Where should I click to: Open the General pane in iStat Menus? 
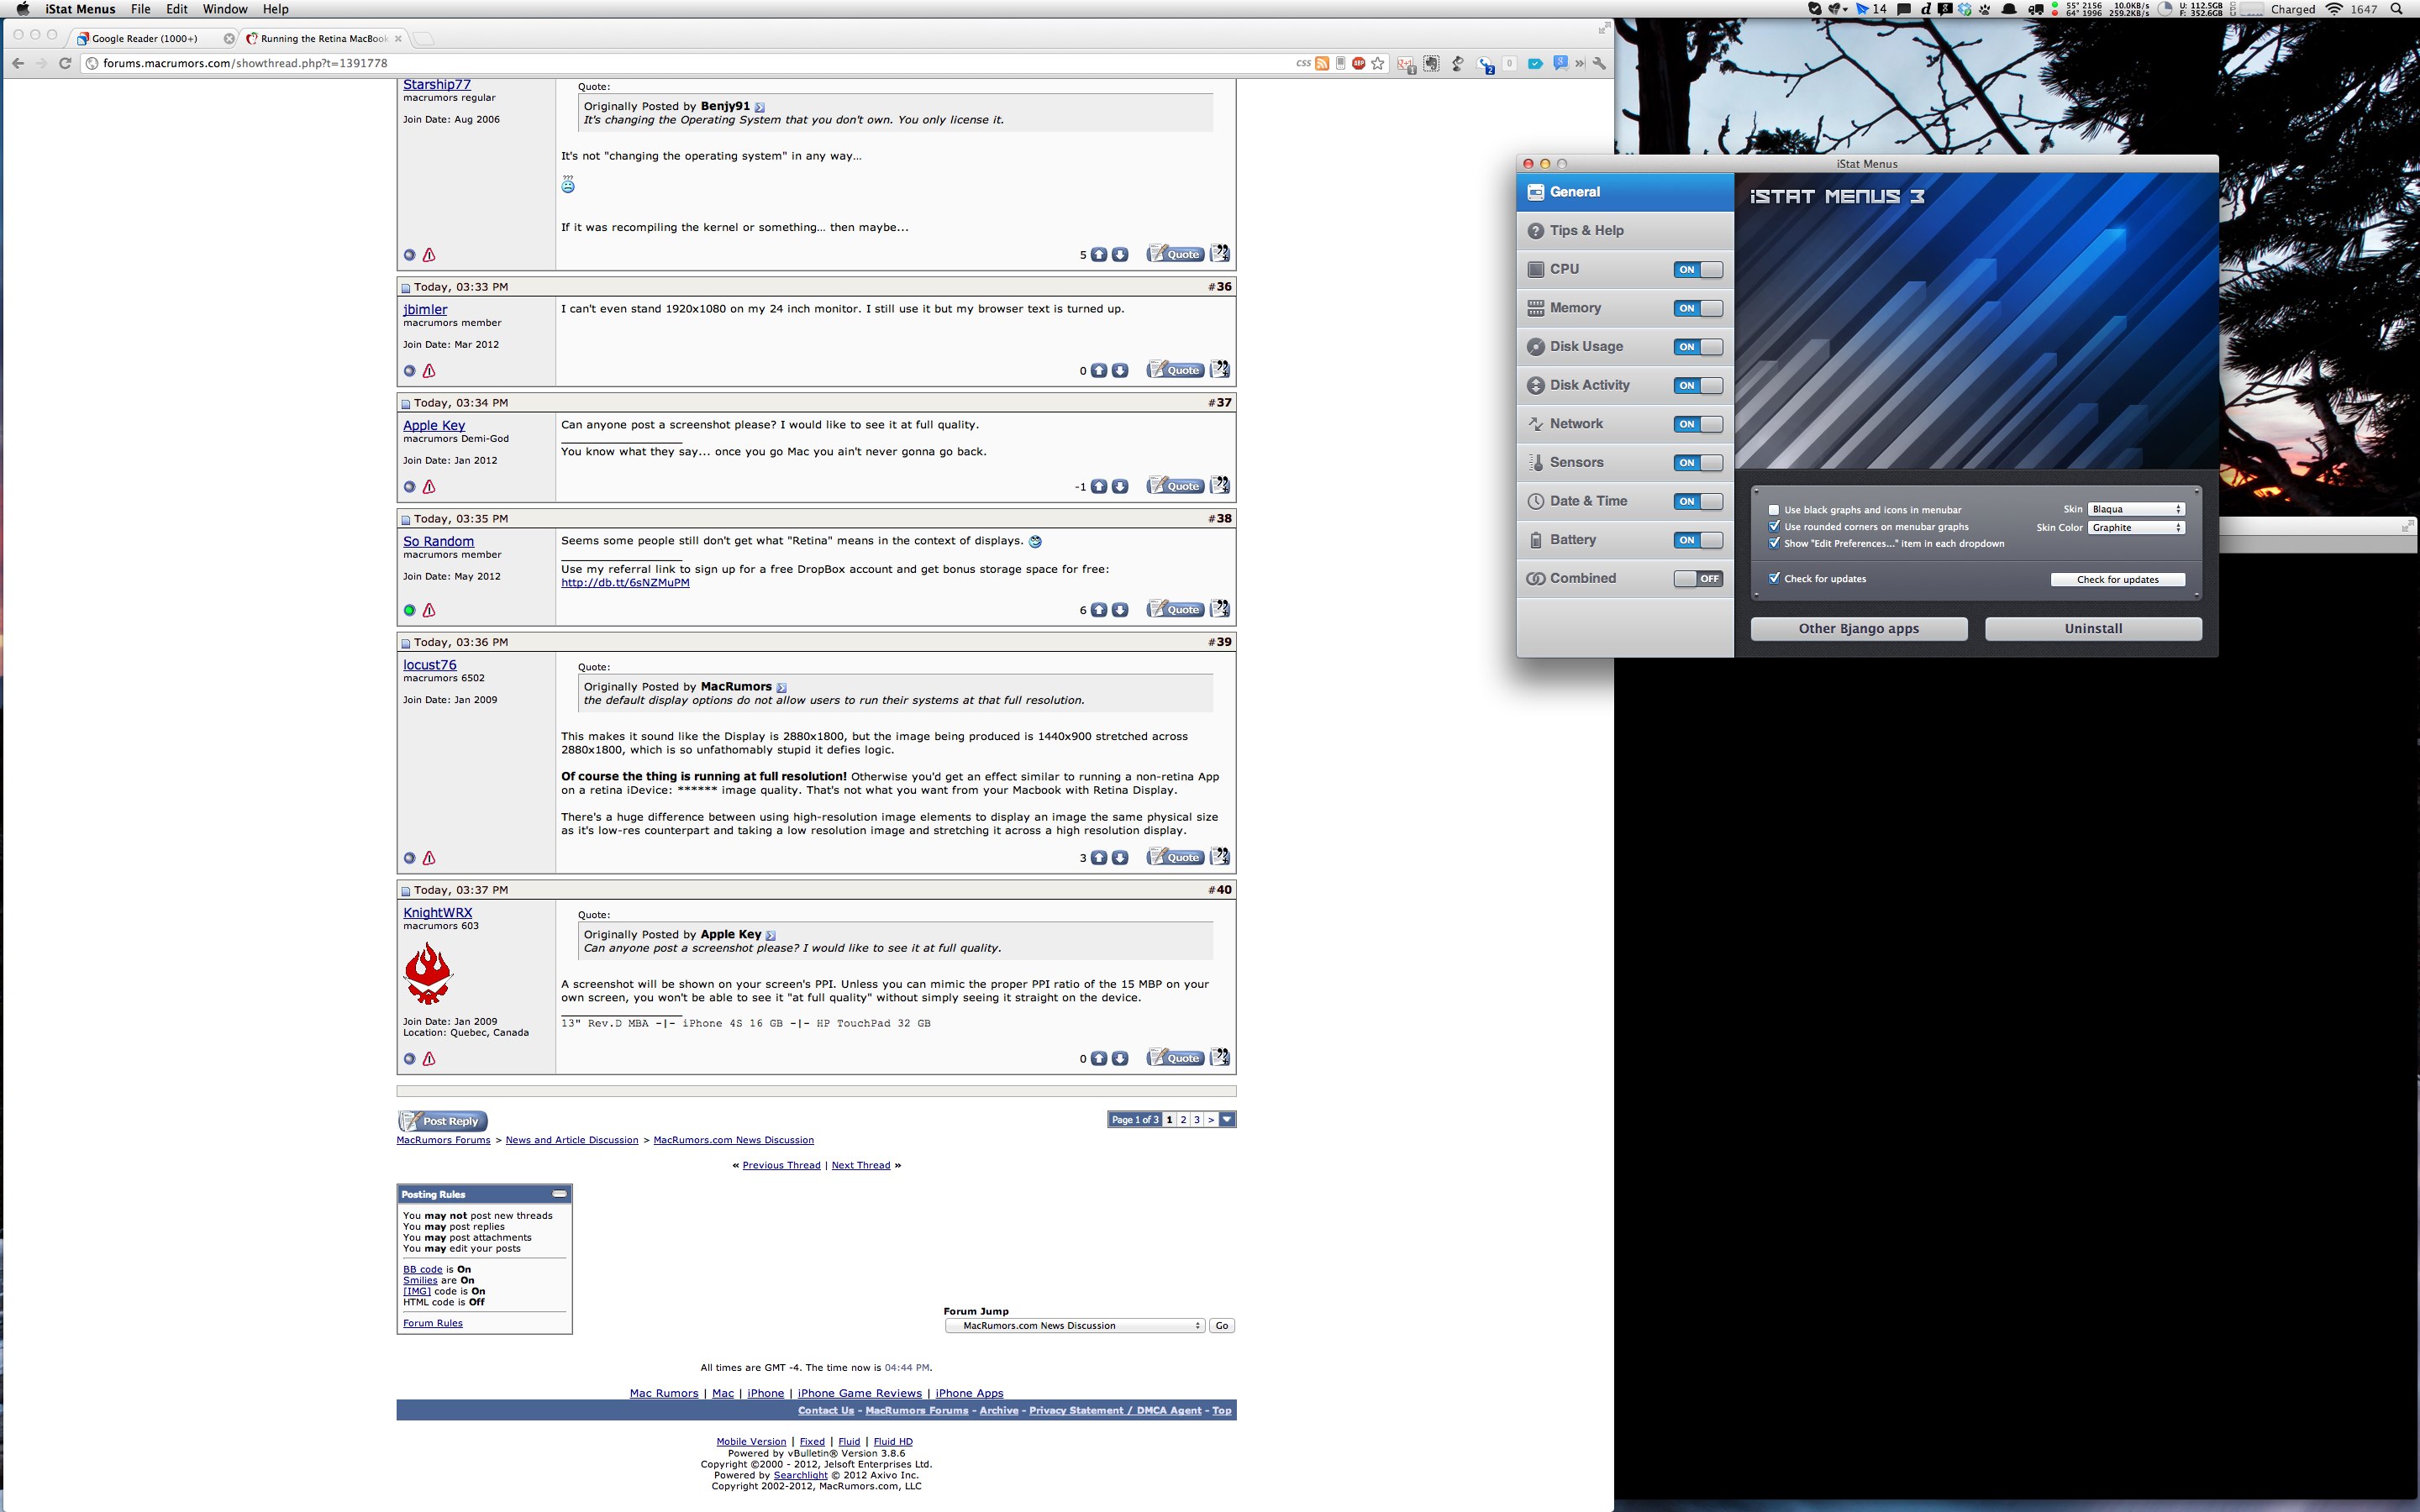click(x=1624, y=192)
